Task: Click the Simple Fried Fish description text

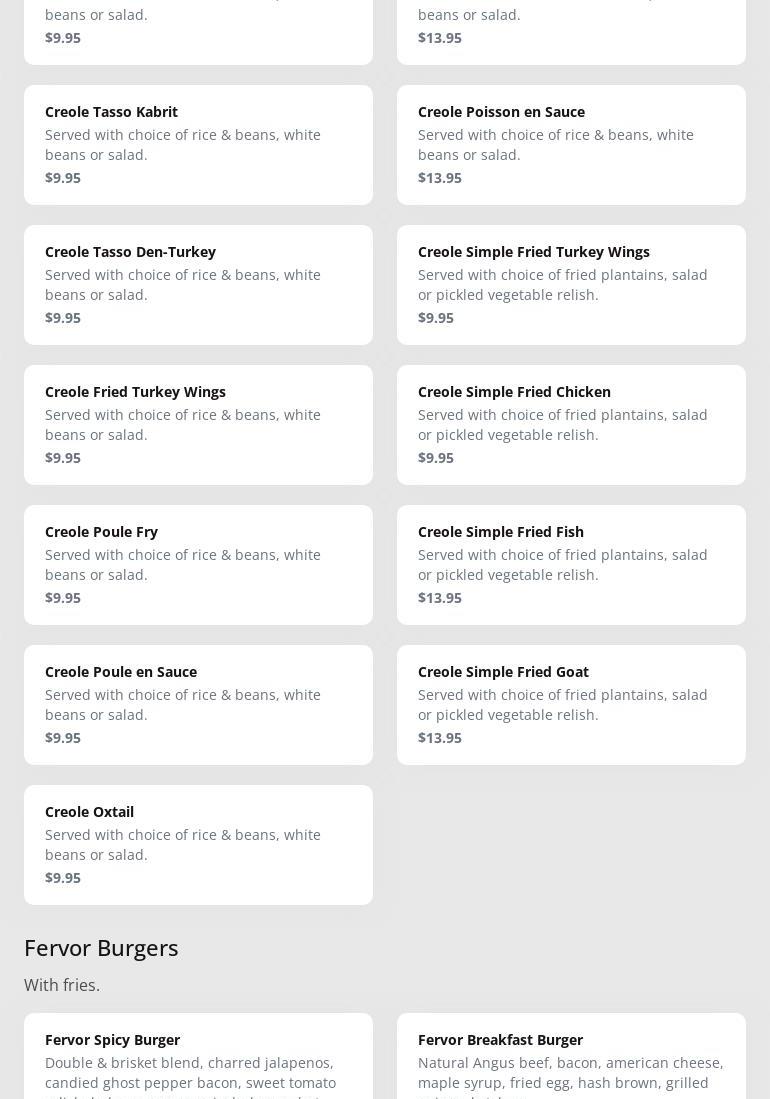Action: 562,564
